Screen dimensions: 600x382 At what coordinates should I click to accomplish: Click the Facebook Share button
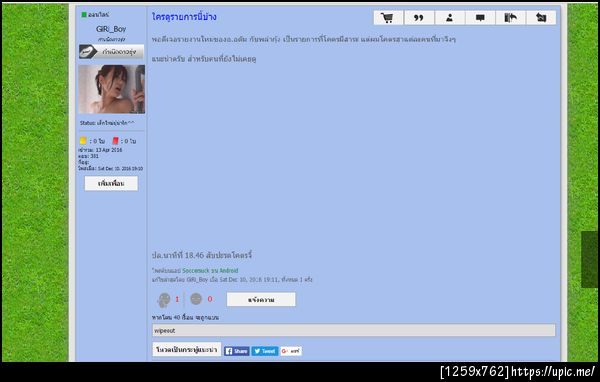click(x=236, y=351)
